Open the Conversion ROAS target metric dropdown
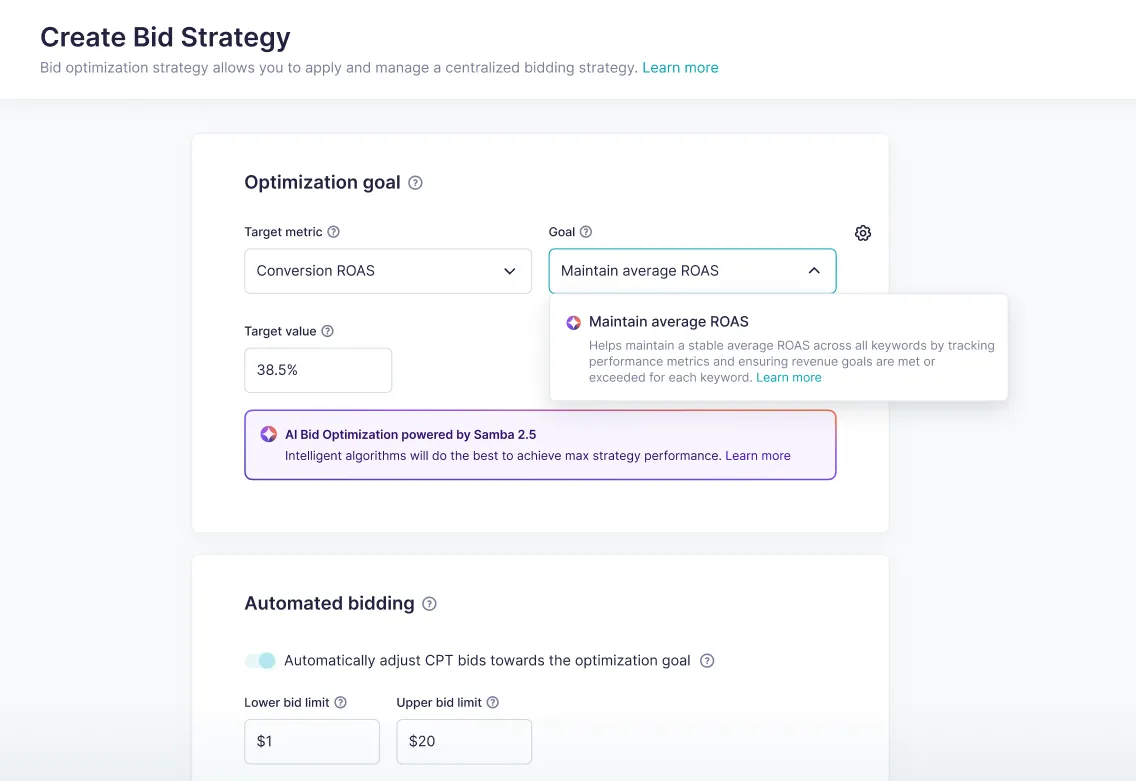 pos(388,271)
